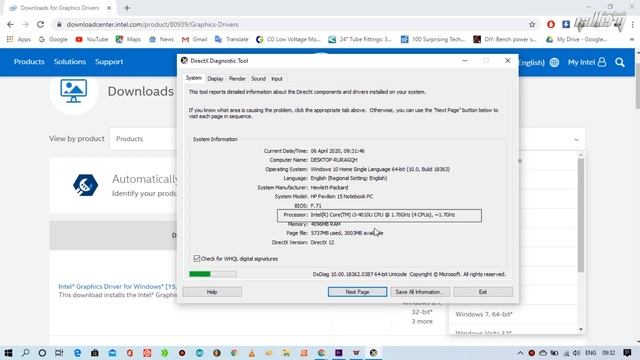Click the green DxDiag progress bar
The image size is (640, 360).
(x=213, y=274)
